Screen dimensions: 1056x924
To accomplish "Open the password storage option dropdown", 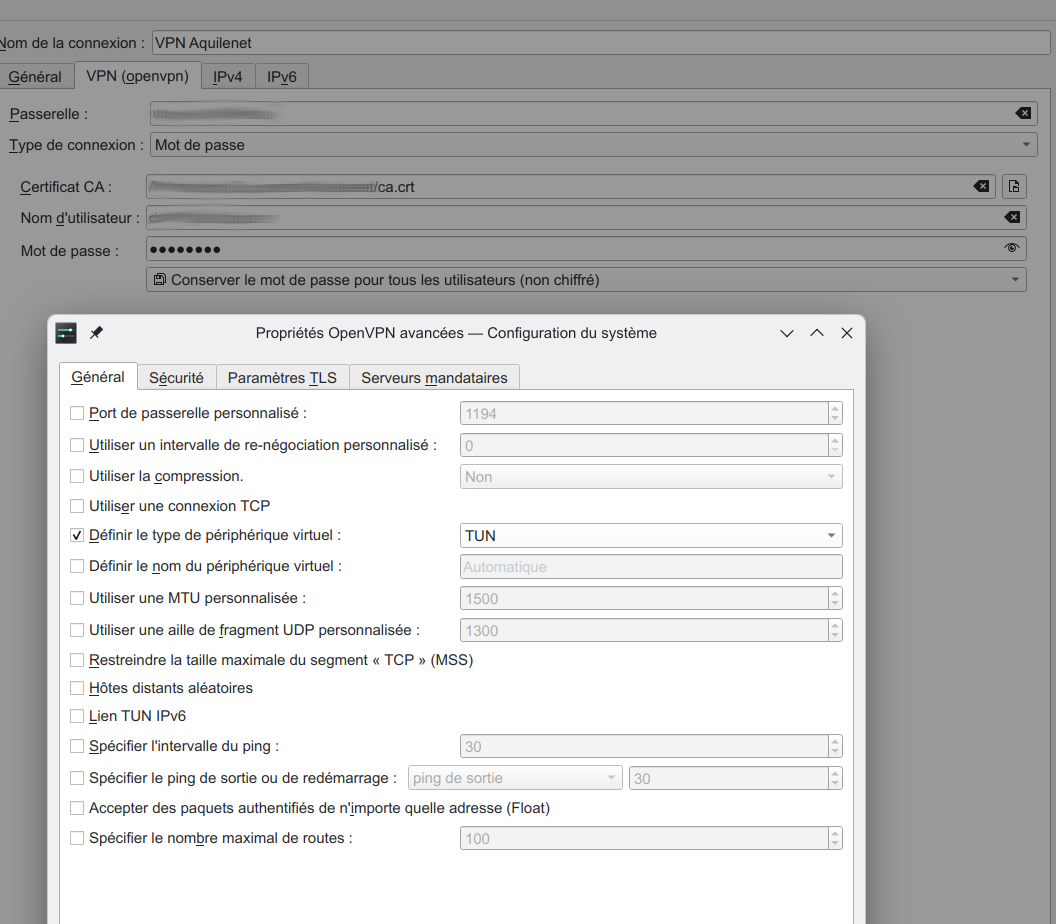I will pyautogui.click(x=586, y=280).
